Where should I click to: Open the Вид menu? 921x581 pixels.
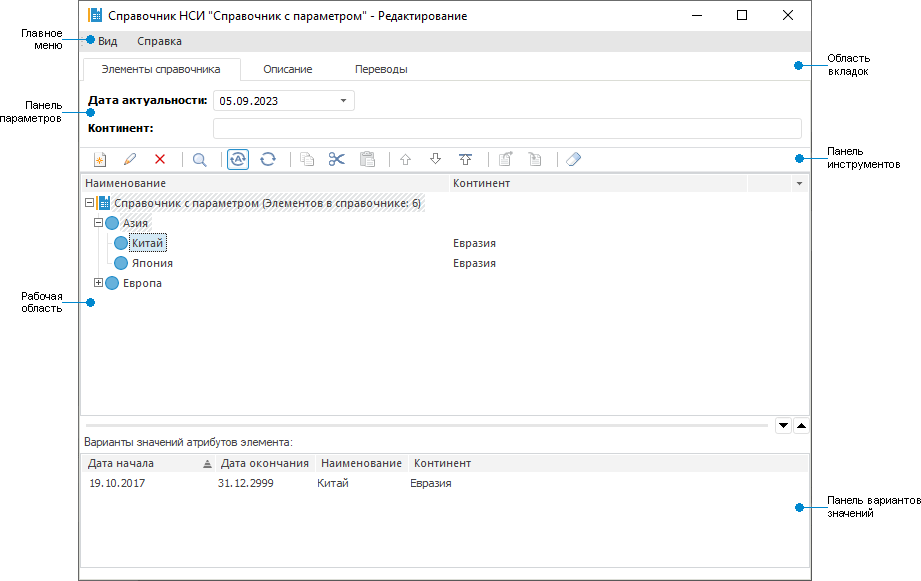click(107, 41)
